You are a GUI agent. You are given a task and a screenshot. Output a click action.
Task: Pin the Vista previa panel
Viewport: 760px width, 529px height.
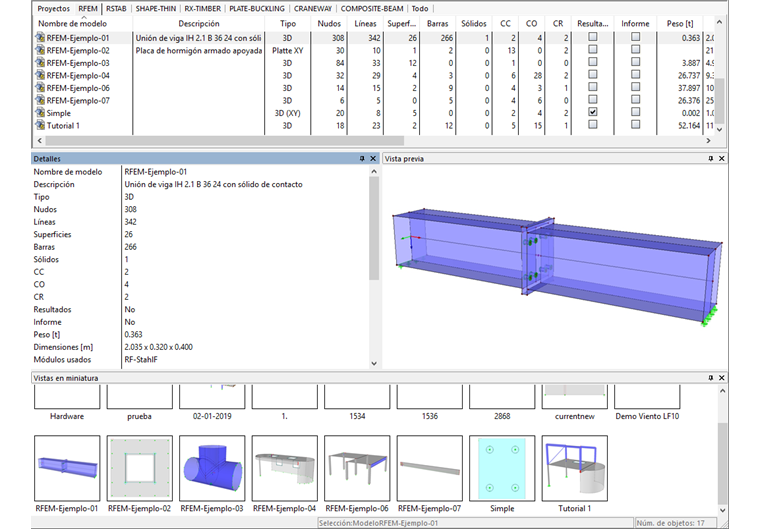pos(711,159)
